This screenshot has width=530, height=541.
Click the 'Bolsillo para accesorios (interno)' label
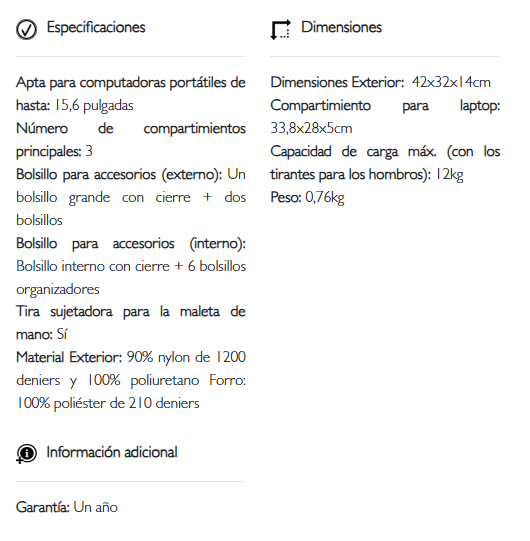click(131, 244)
